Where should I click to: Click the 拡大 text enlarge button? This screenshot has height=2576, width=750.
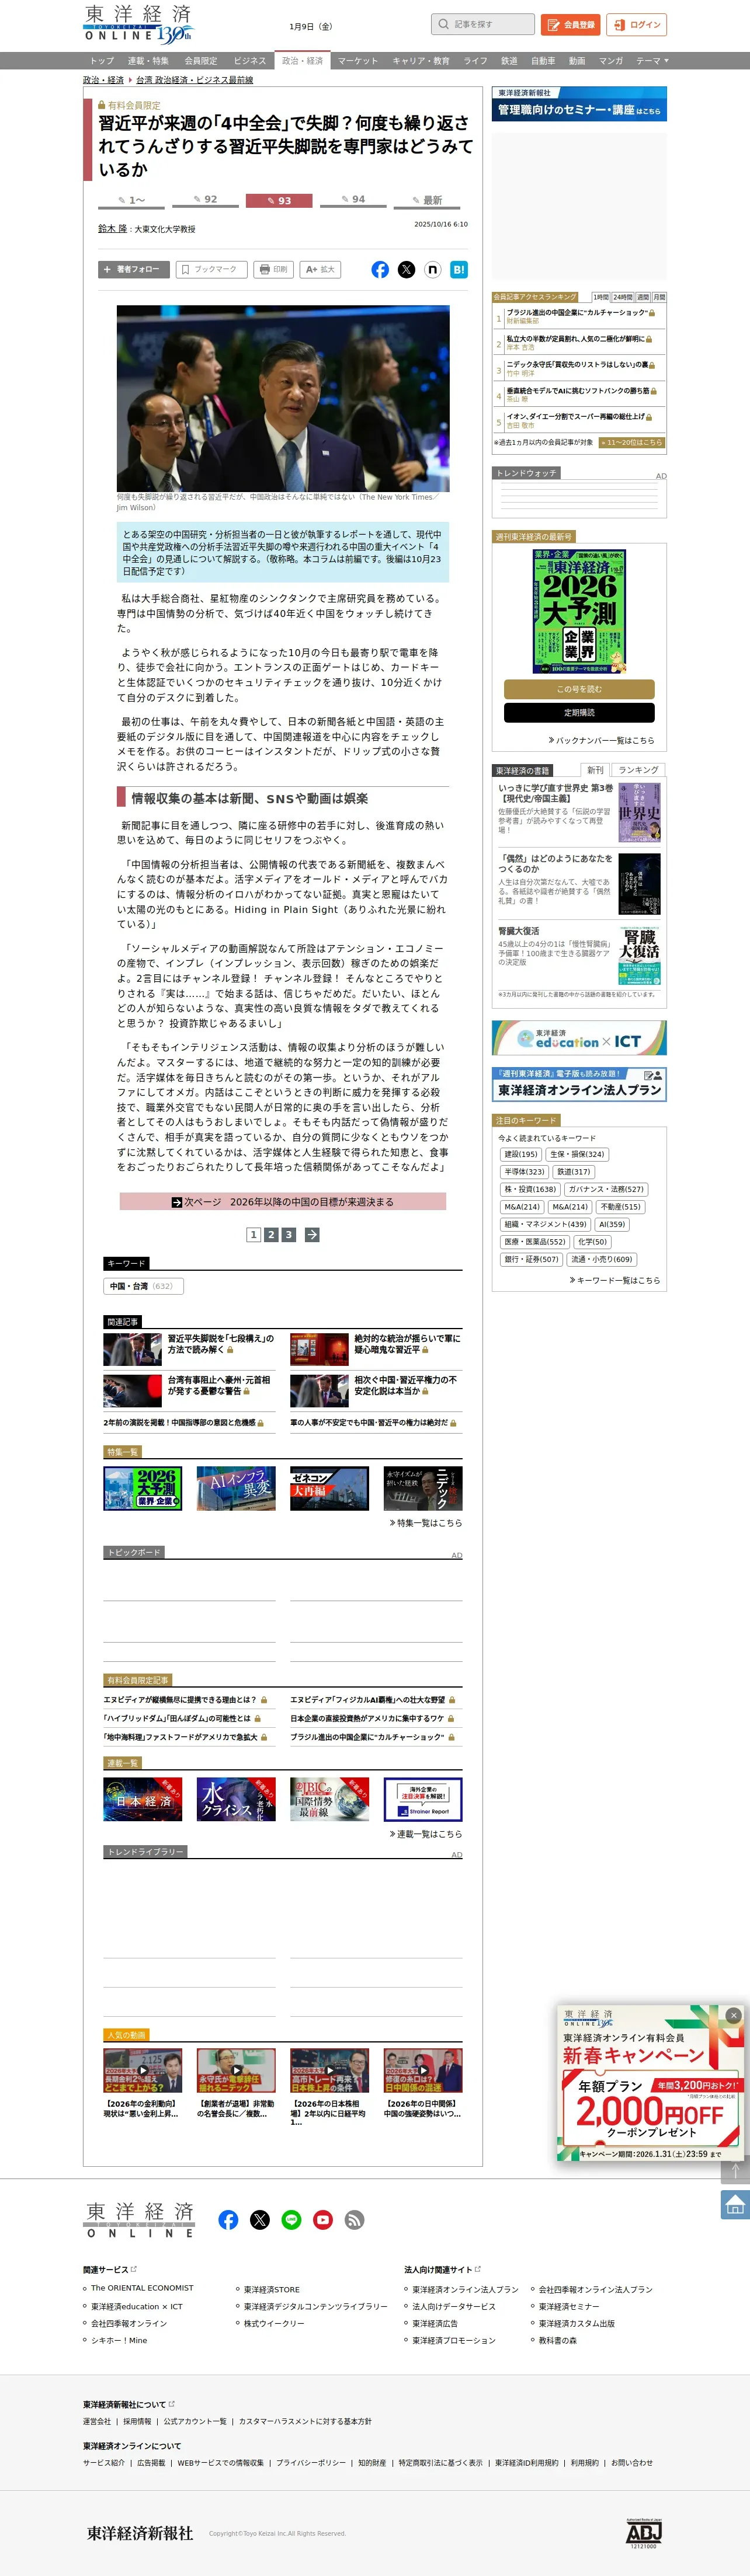tap(320, 269)
